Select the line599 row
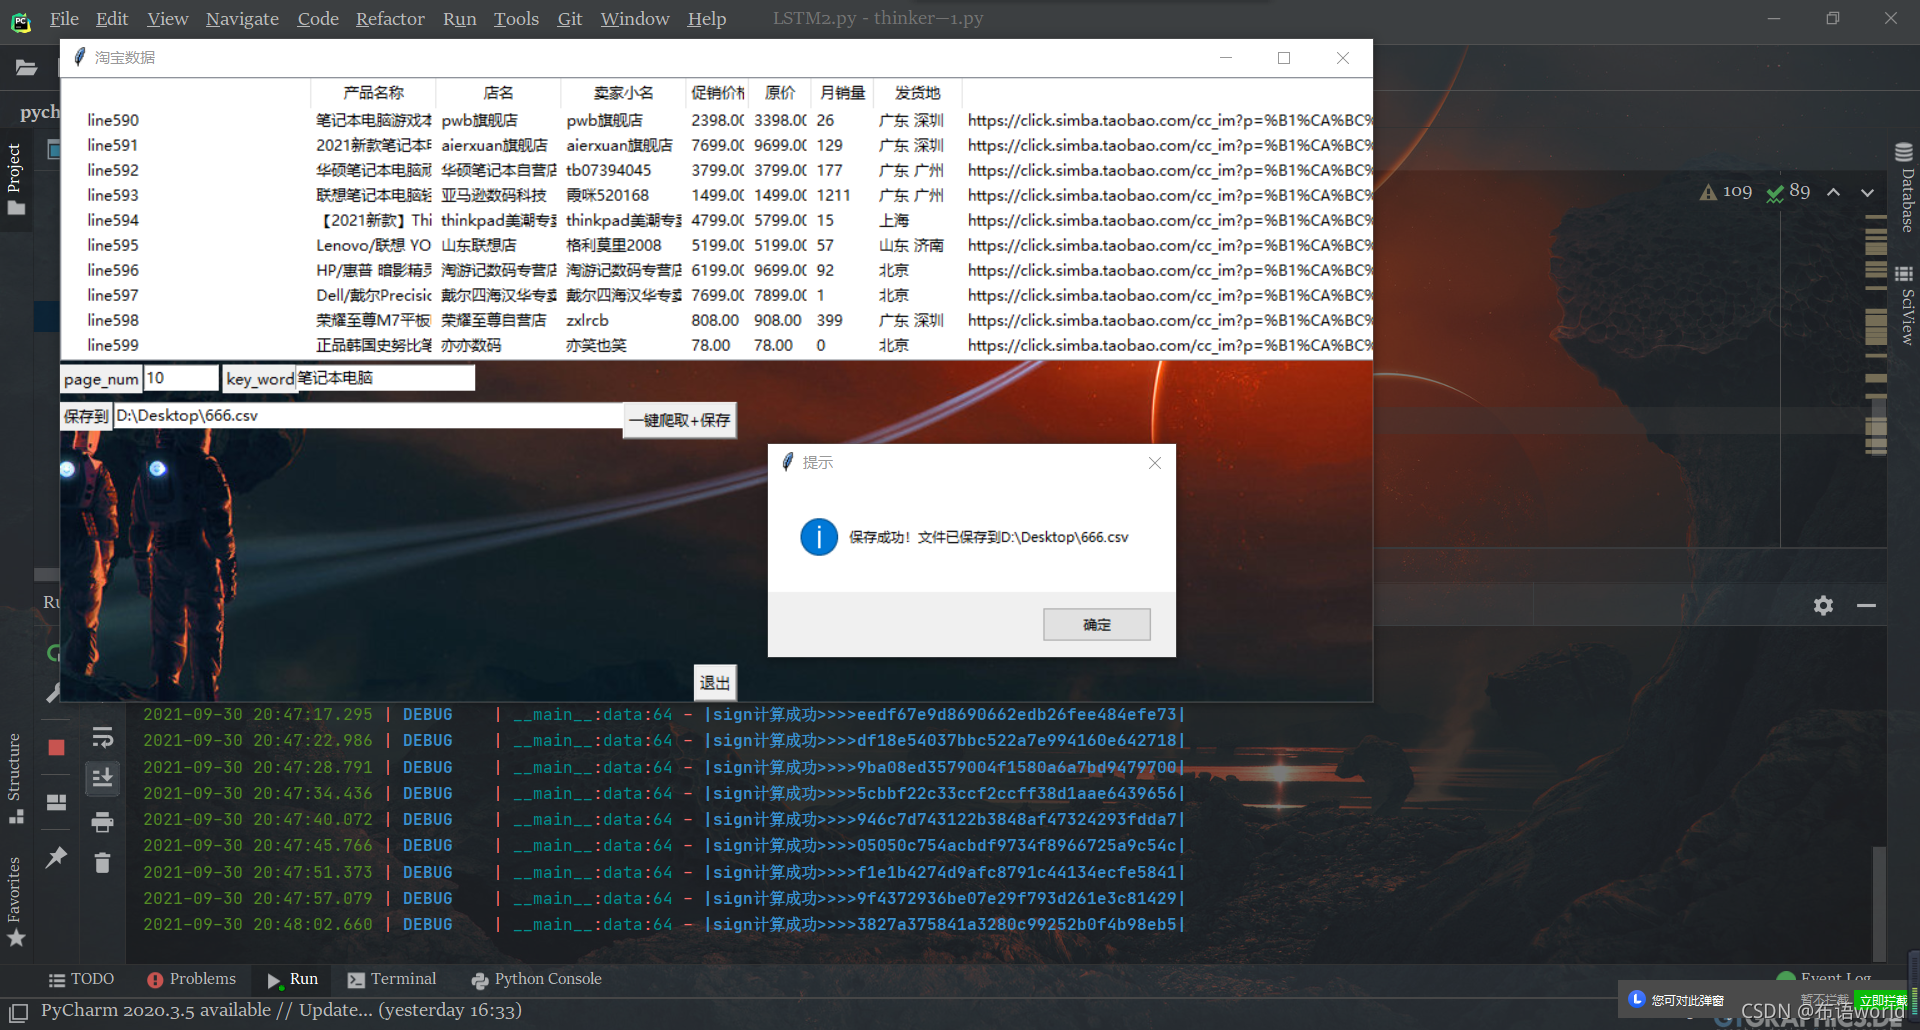 click(x=716, y=345)
